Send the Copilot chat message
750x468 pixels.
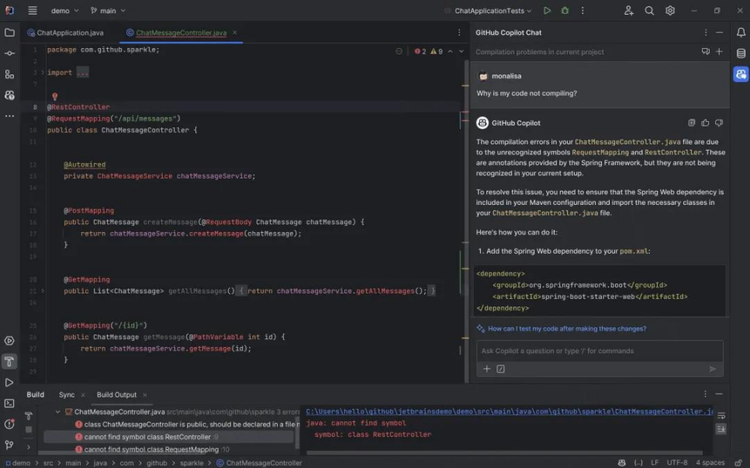[712, 369]
